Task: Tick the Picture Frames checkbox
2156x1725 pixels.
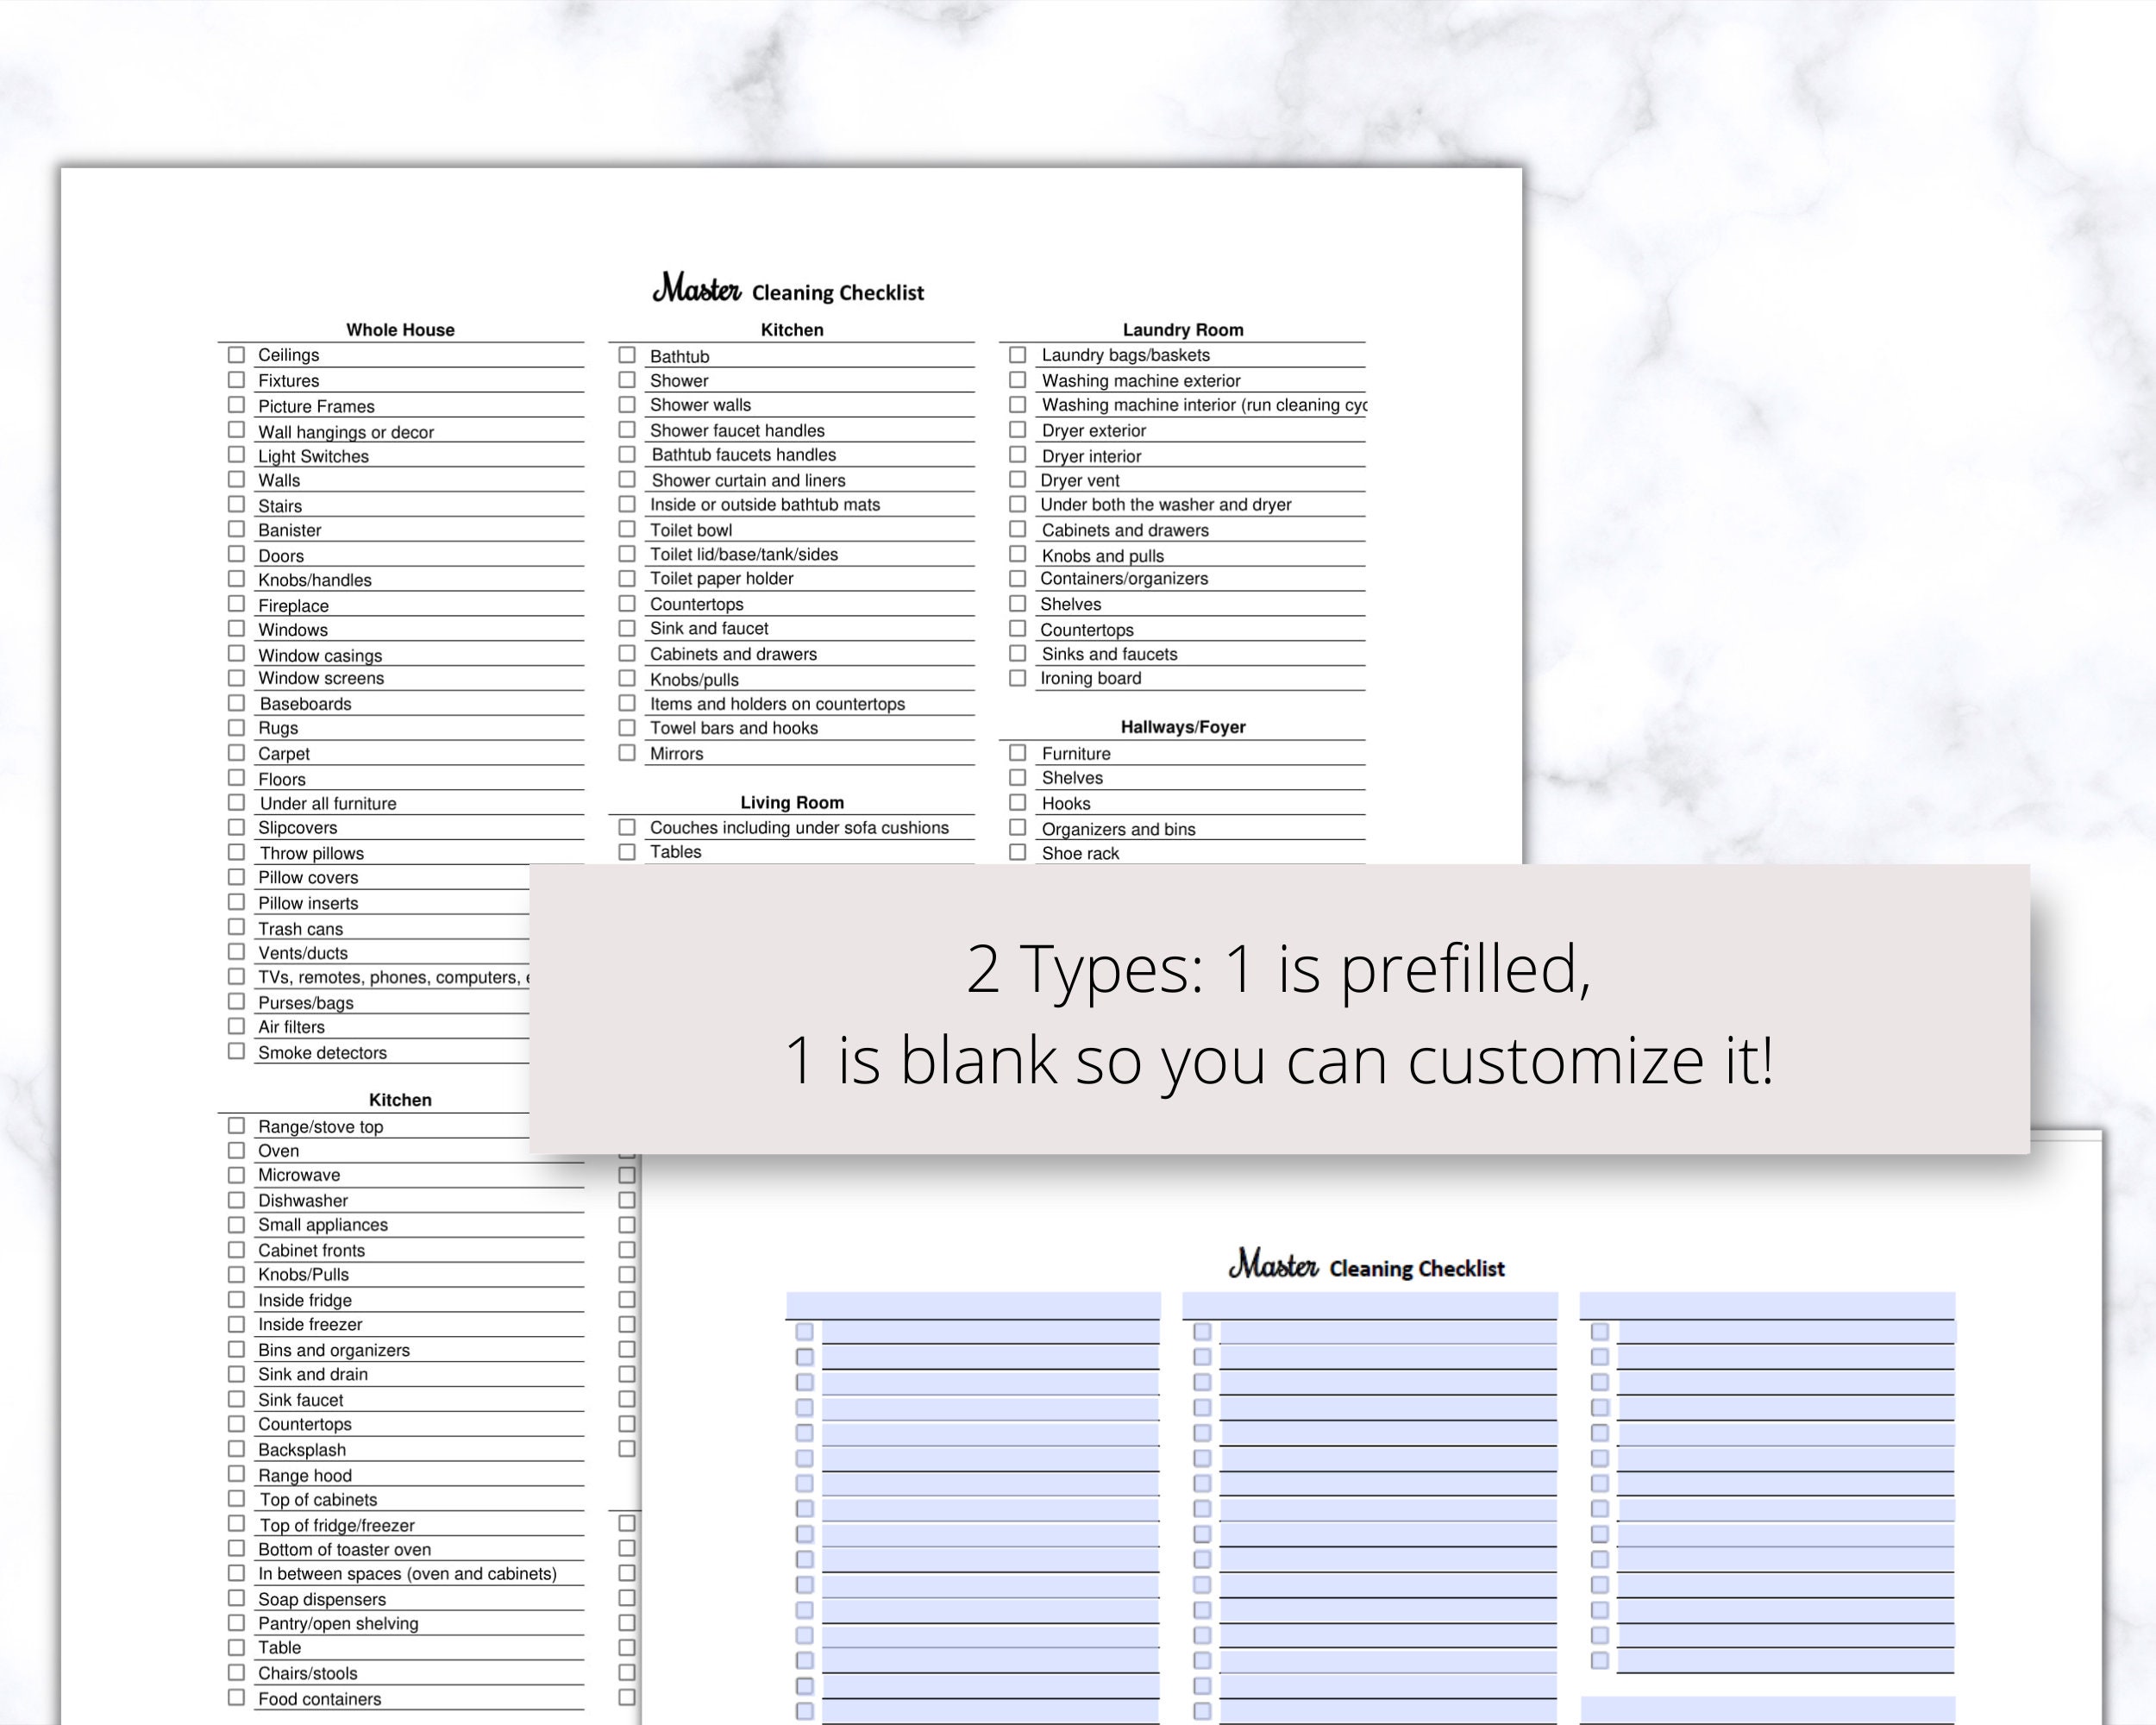Action: click(236, 405)
